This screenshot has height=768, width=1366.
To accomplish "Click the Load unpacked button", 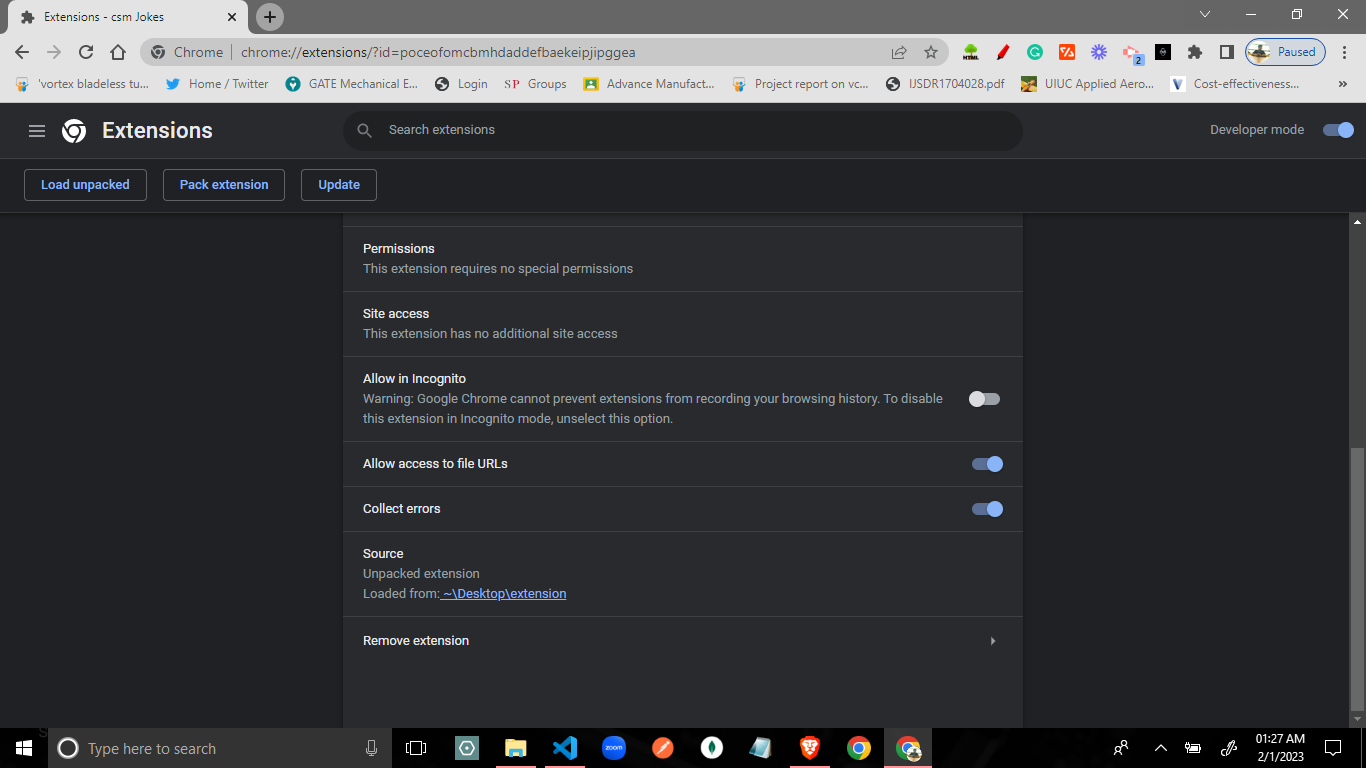I will 85,184.
